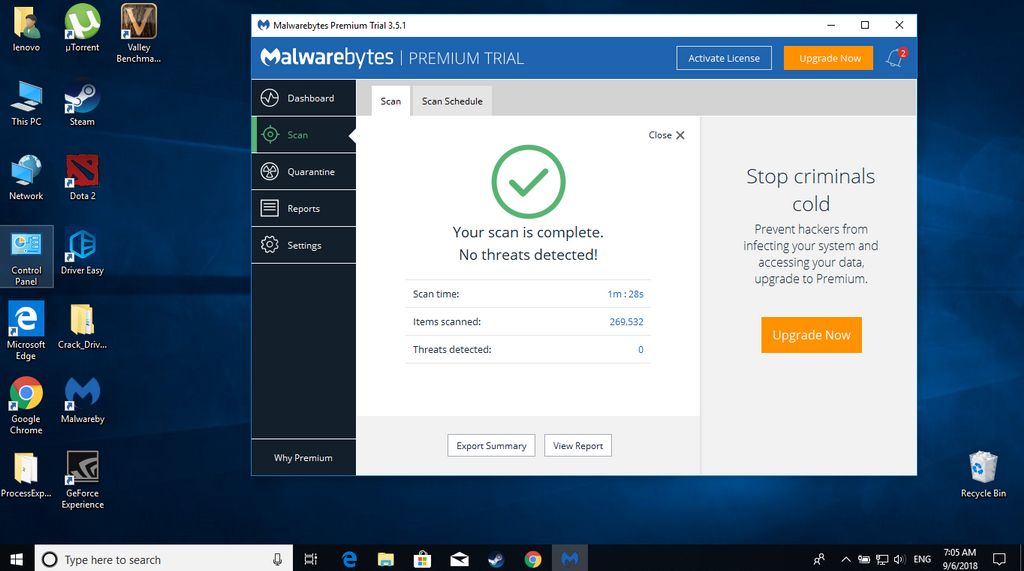Select the lenovo desktop folder icon

[26, 29]
